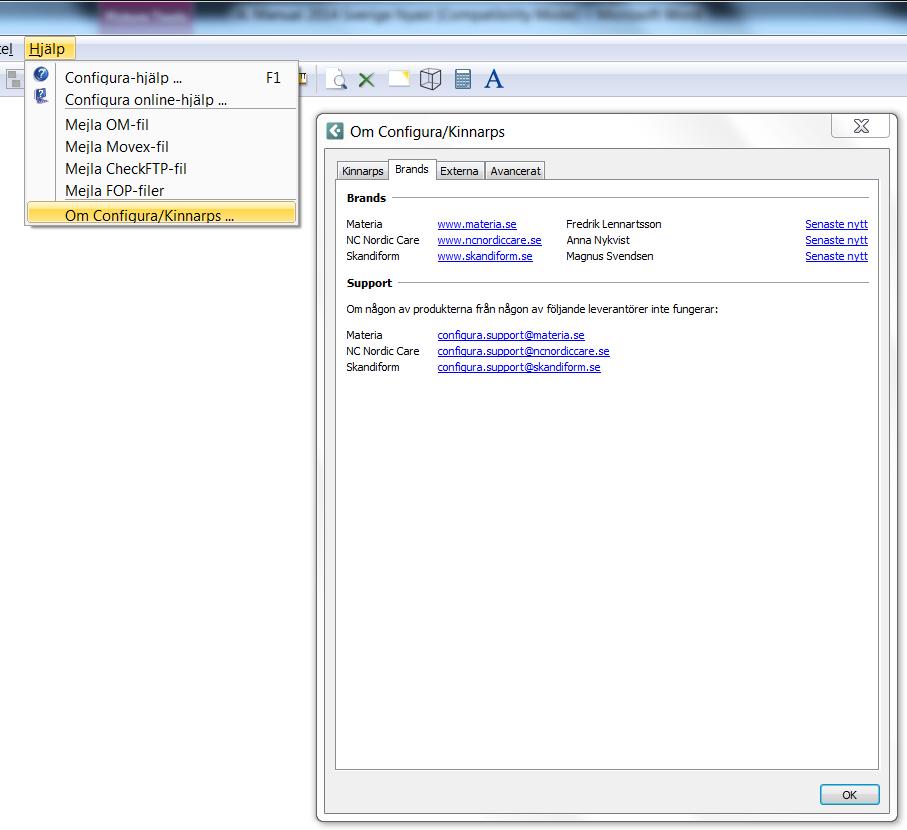Click the yellow-cornered note toolbar icon
907x830 pixels.
click(x=399, y=78)
